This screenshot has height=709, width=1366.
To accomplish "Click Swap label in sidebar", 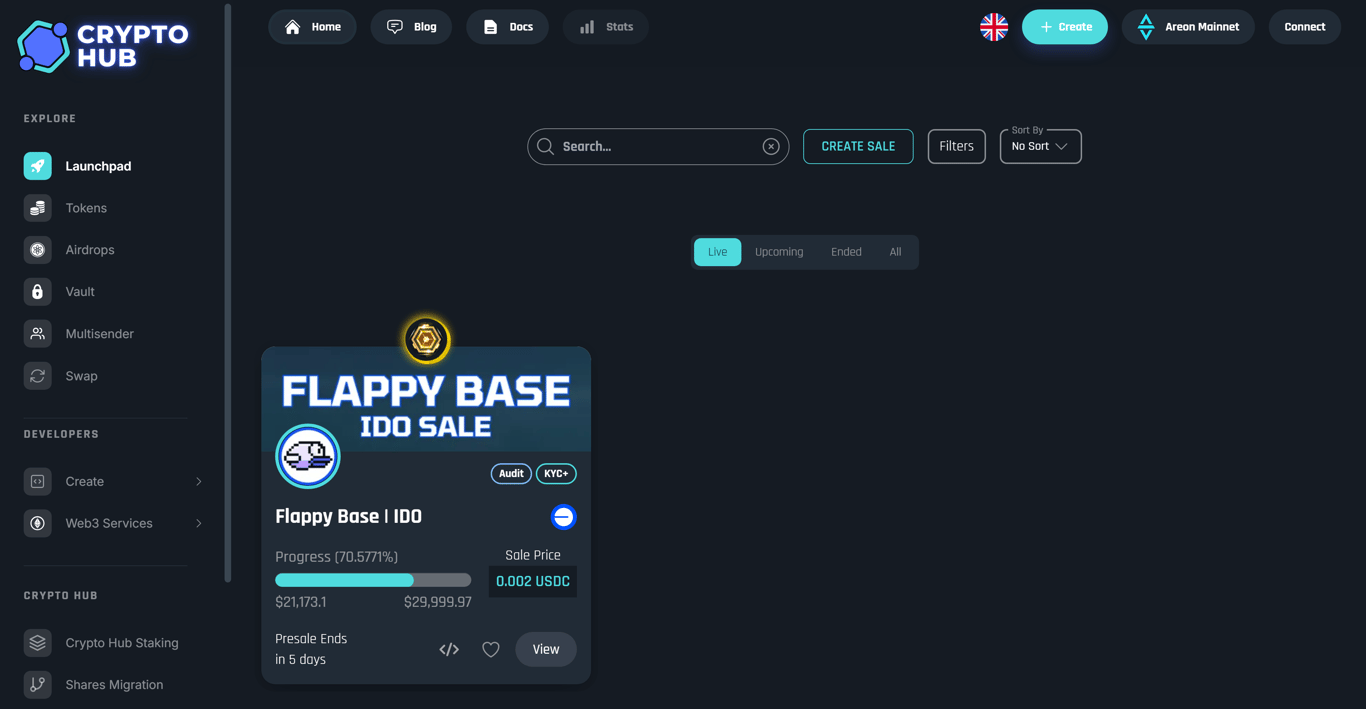I will click(81, 376).
